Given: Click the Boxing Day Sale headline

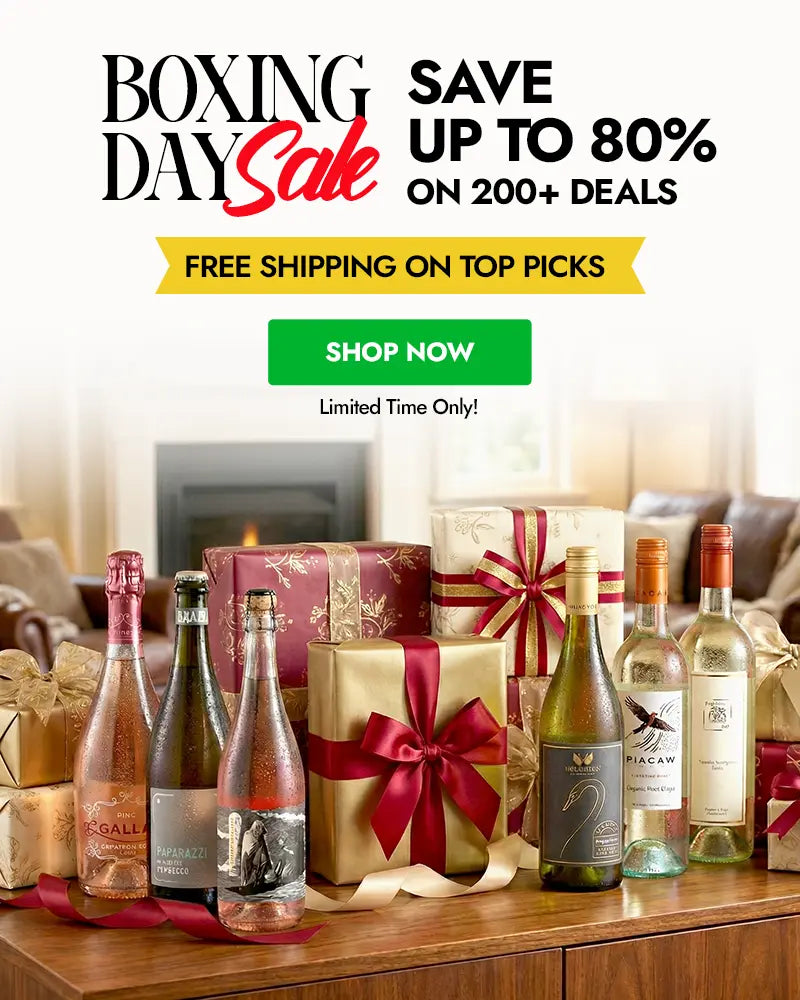Looking at the screenshot, I should tap(241, 134).
